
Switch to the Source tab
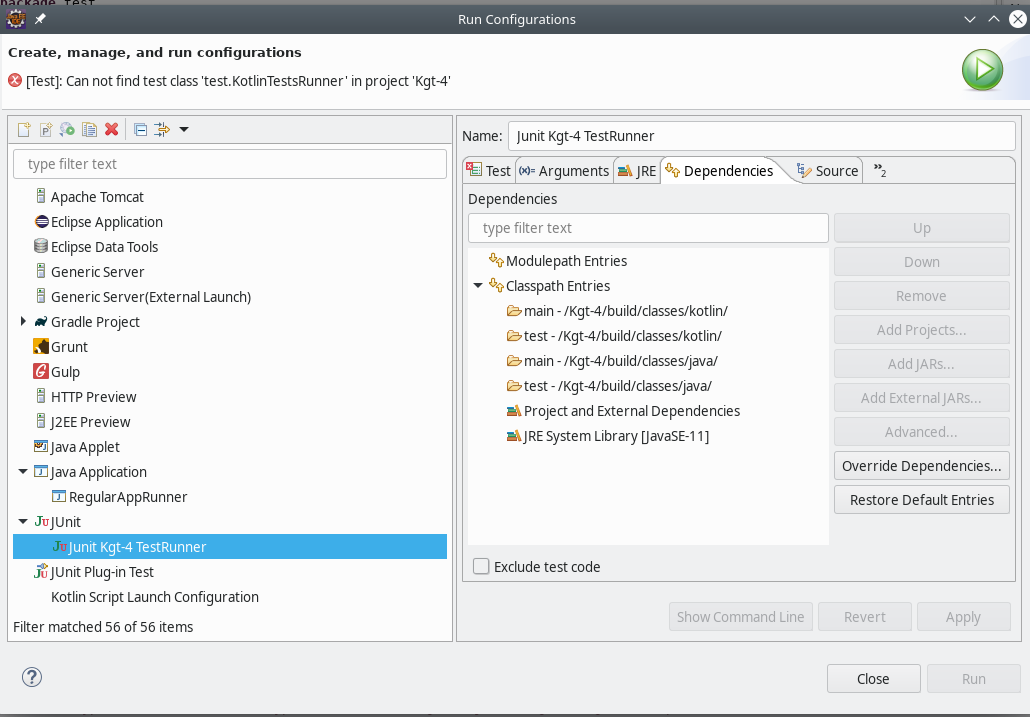point(827,171)
